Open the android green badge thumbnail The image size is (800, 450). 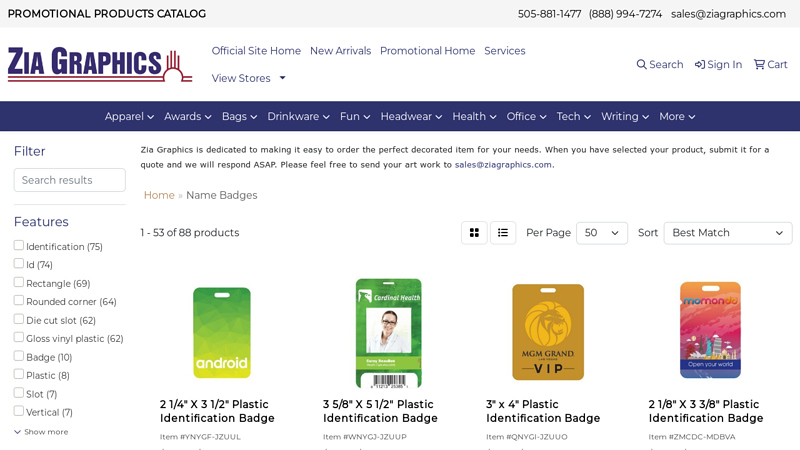(222, 333)
